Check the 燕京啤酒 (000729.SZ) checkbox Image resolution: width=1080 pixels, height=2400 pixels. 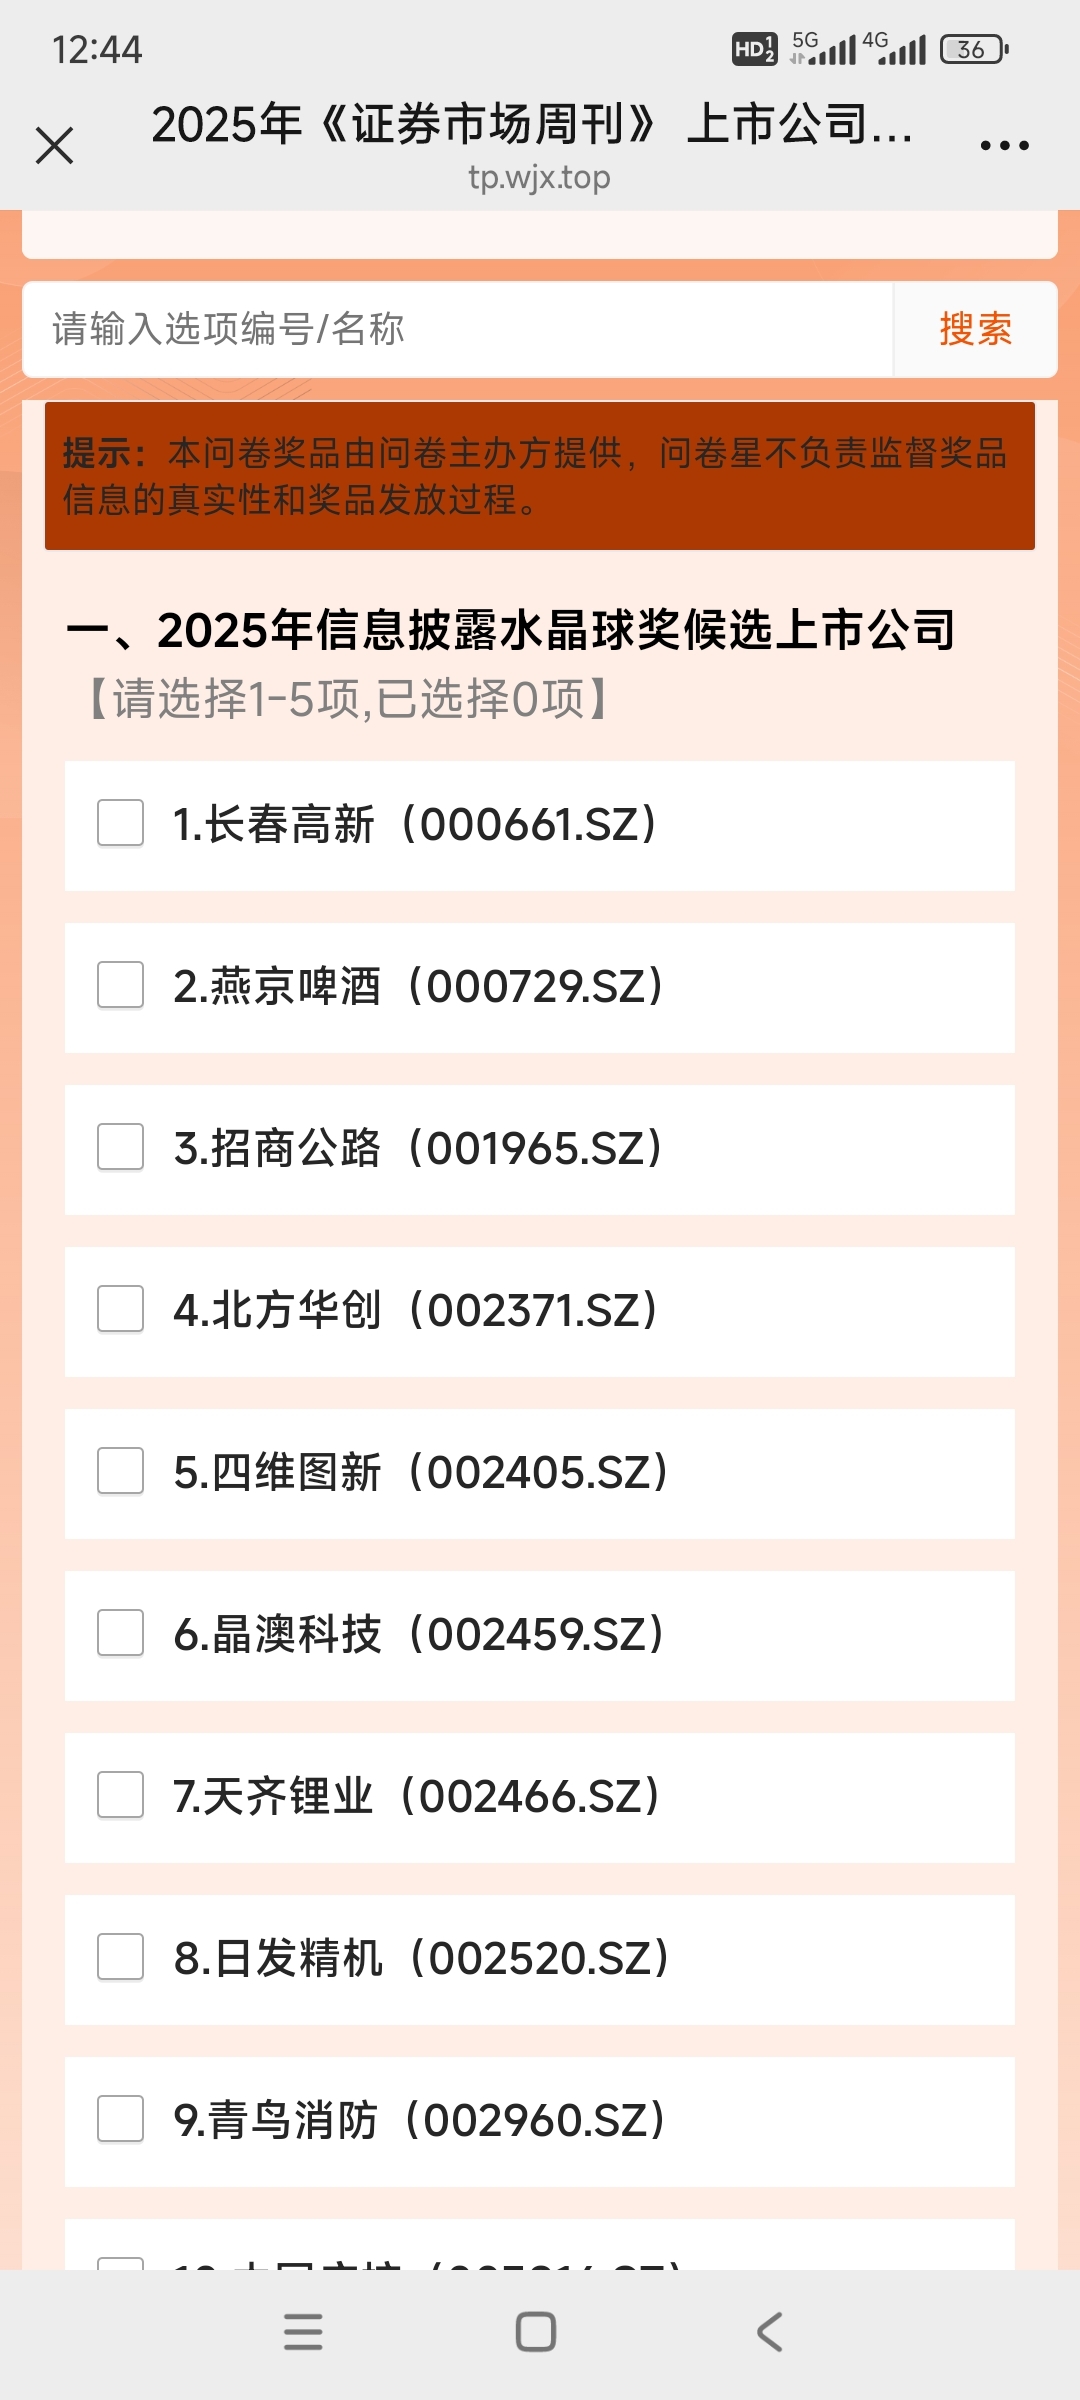120,985
